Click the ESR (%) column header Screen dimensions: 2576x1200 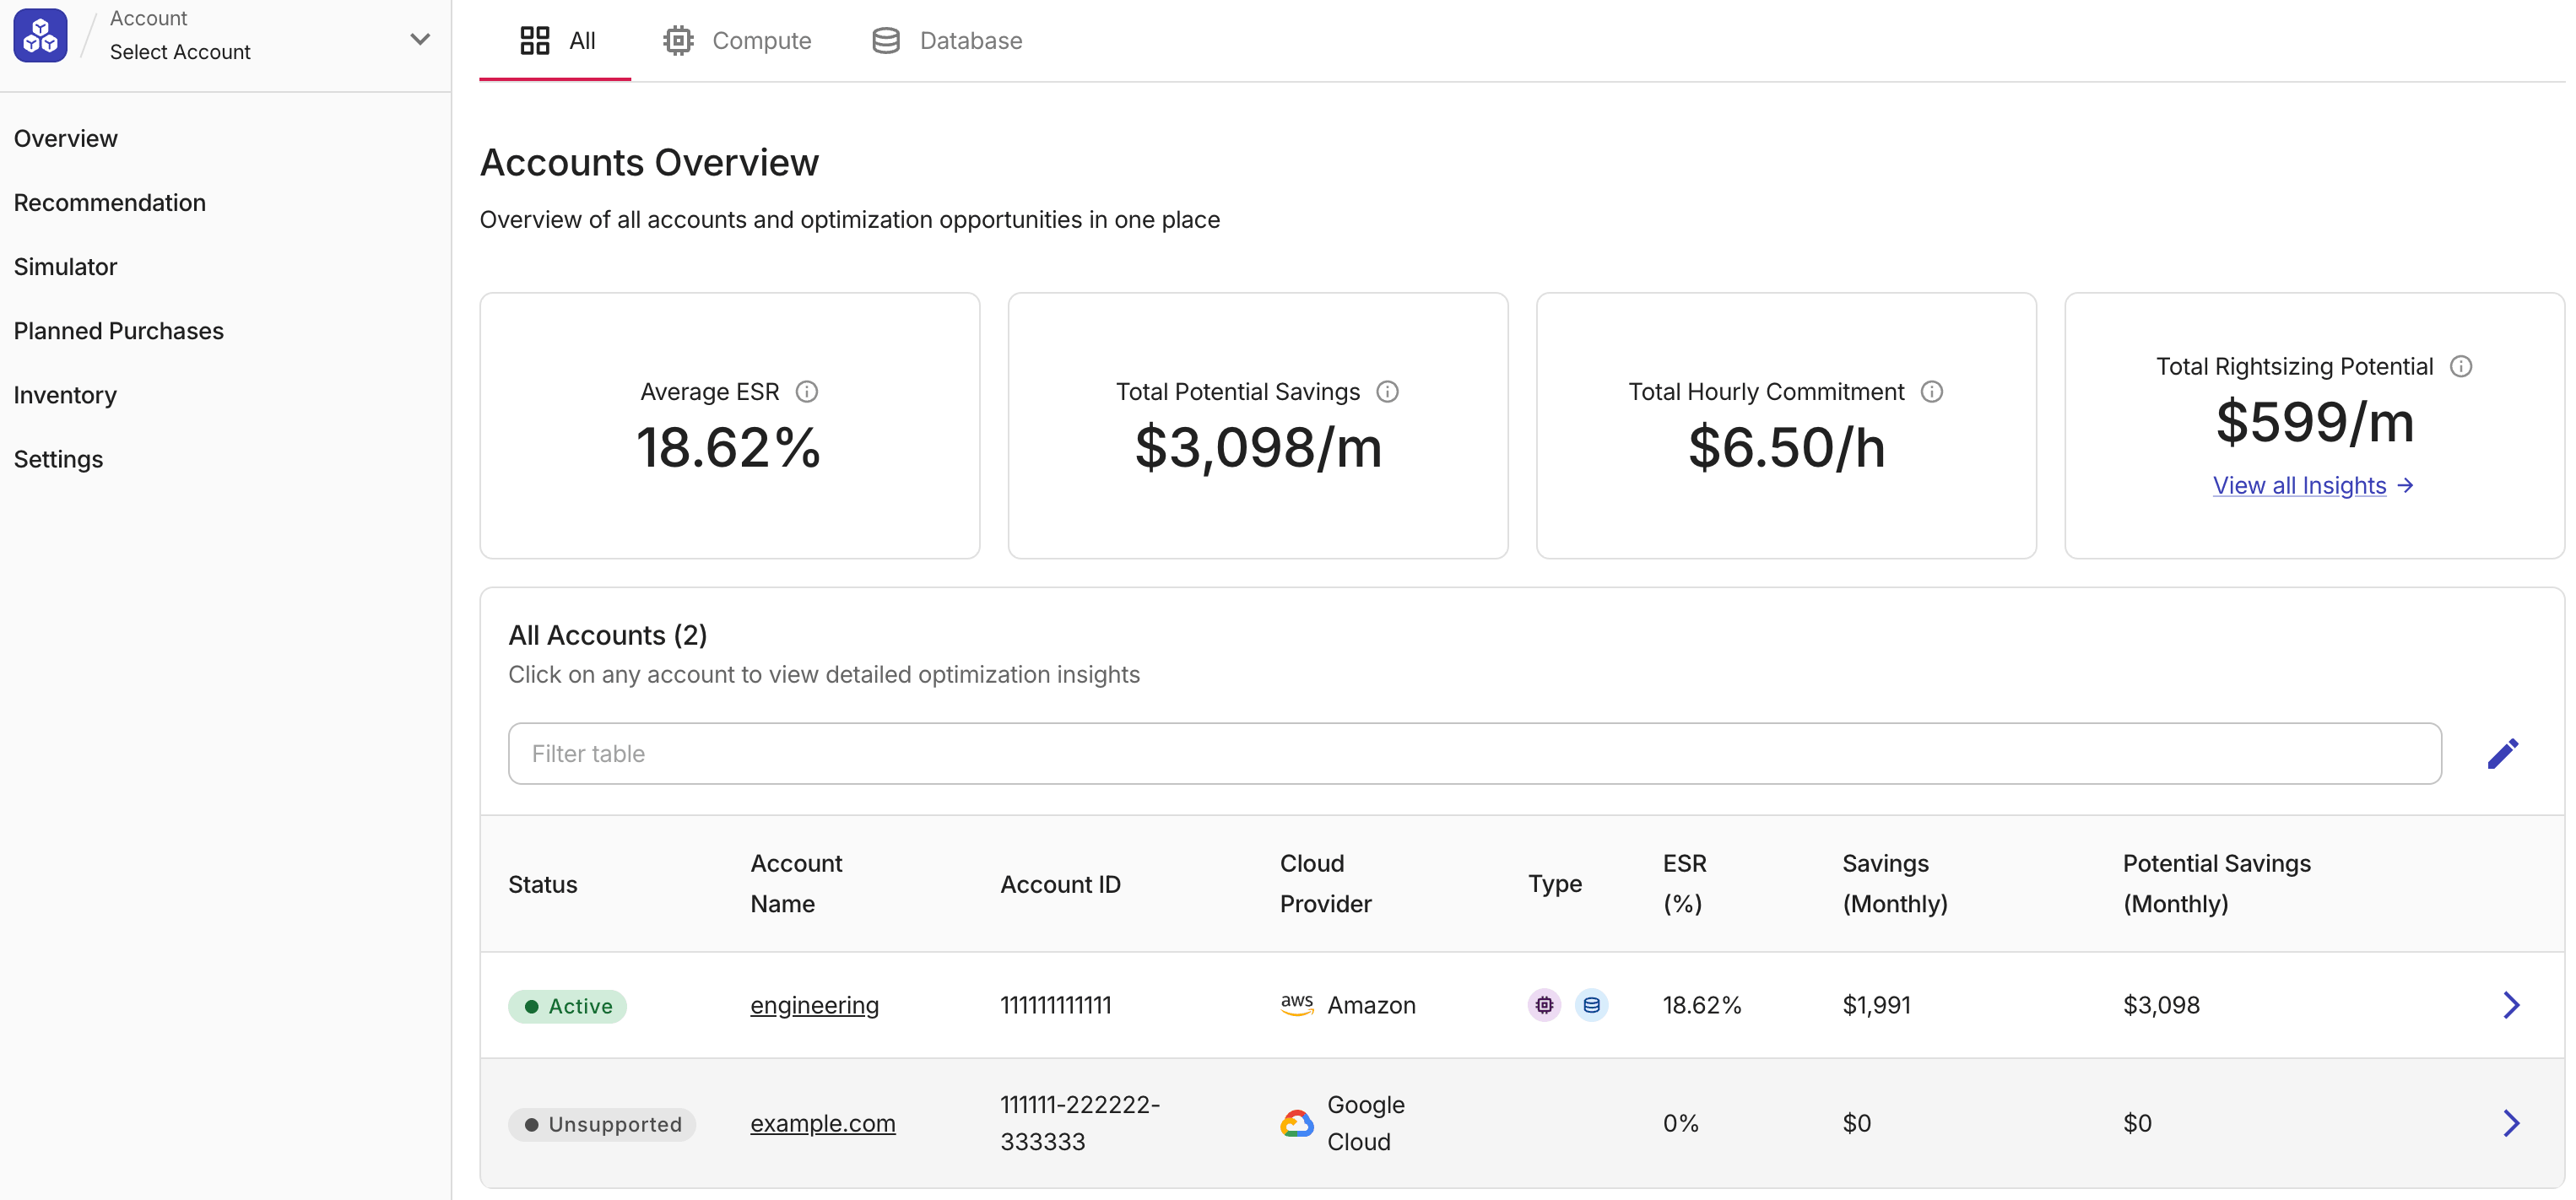click(1685, 884)
